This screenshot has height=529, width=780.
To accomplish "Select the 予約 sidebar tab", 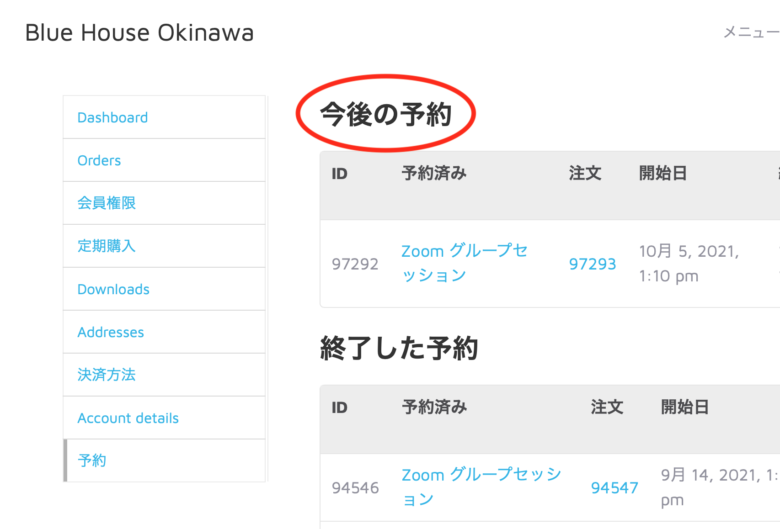I will [92, 461].
